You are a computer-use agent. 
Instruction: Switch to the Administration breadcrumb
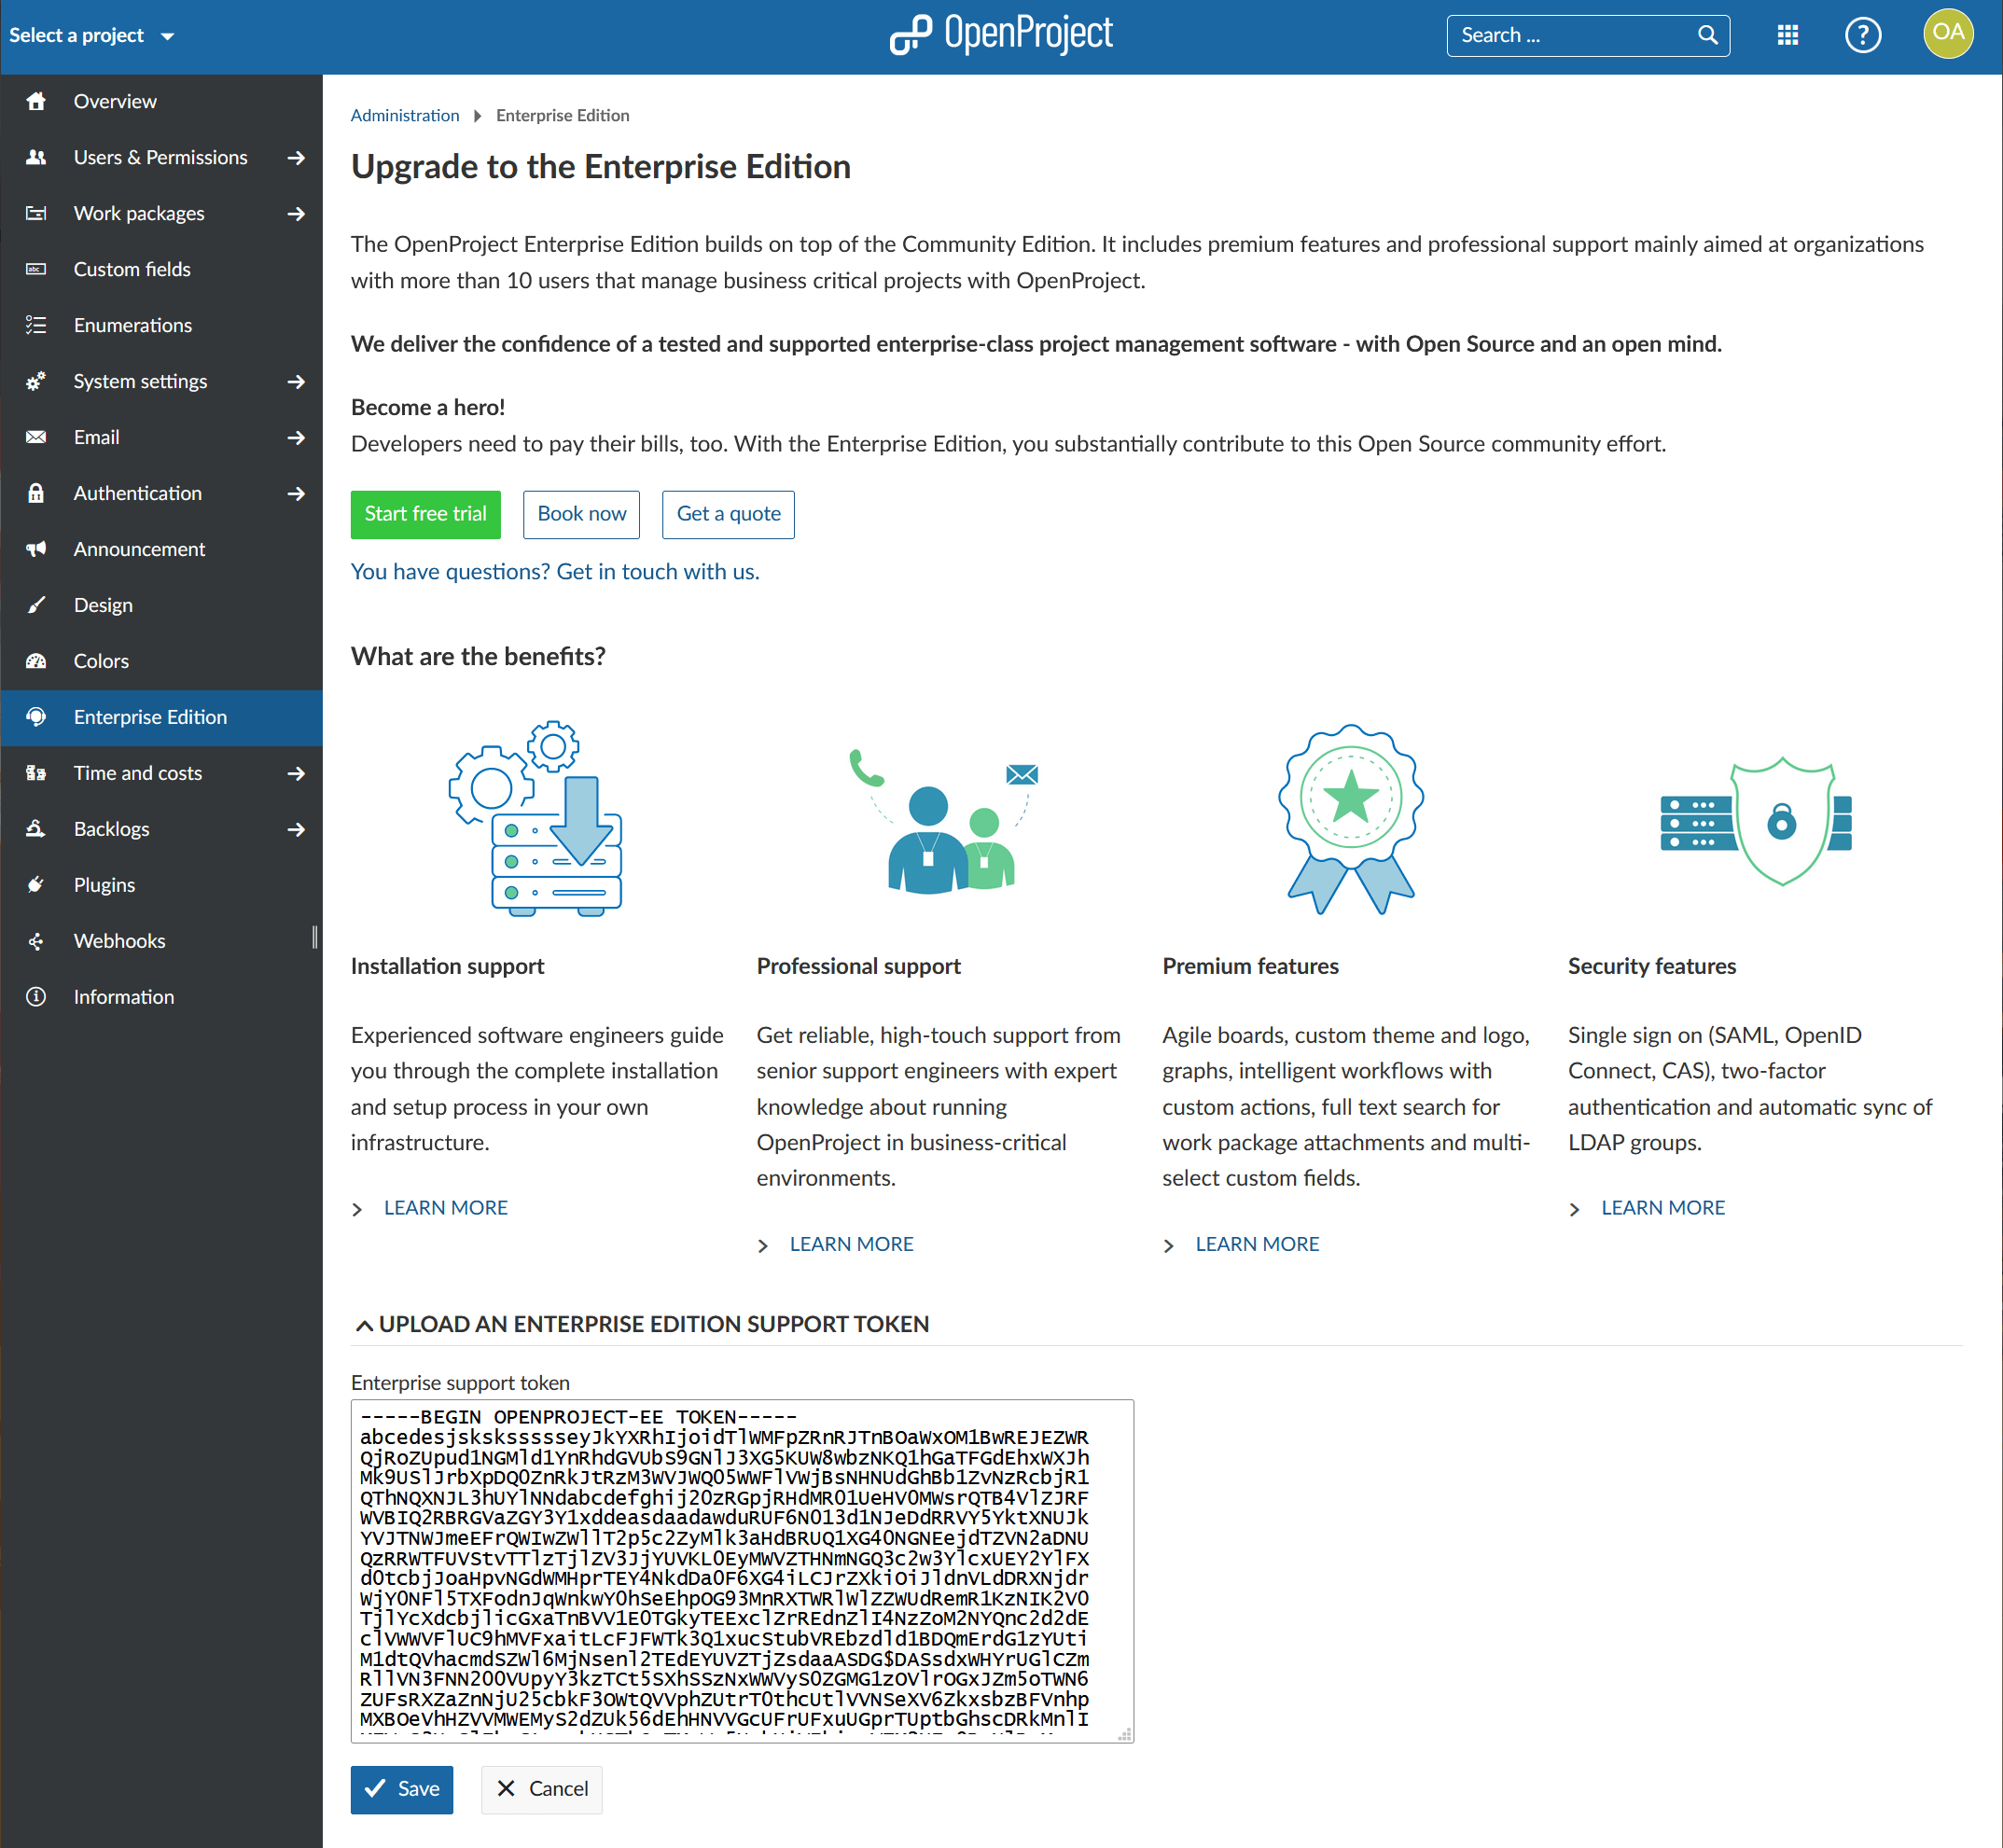click(x=404, y=115)
